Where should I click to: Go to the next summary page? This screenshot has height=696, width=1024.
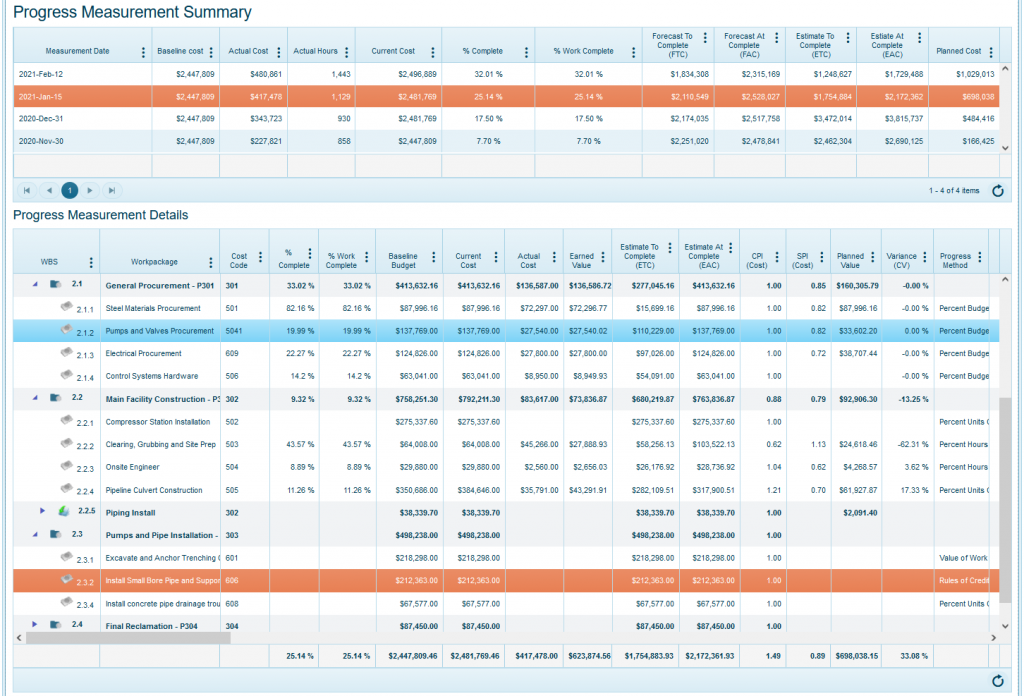91,190
